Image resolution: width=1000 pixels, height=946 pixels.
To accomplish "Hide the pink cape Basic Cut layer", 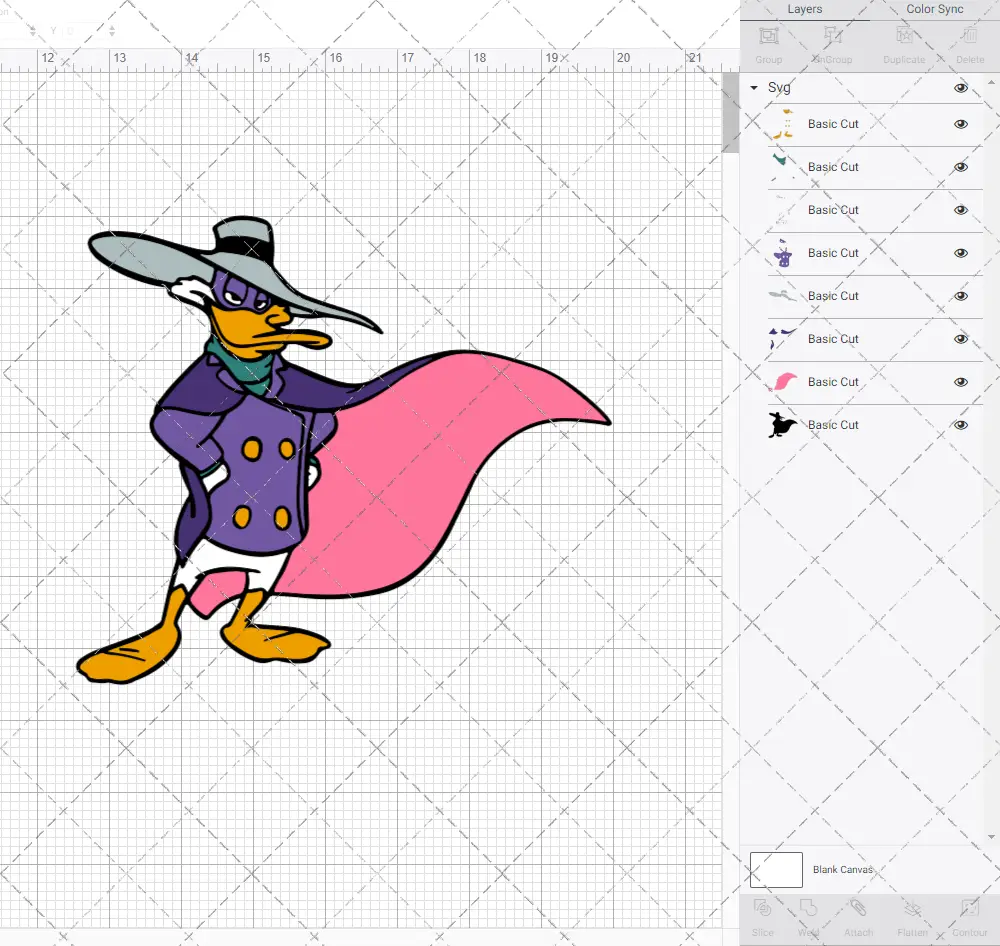I will pos(960,381).
